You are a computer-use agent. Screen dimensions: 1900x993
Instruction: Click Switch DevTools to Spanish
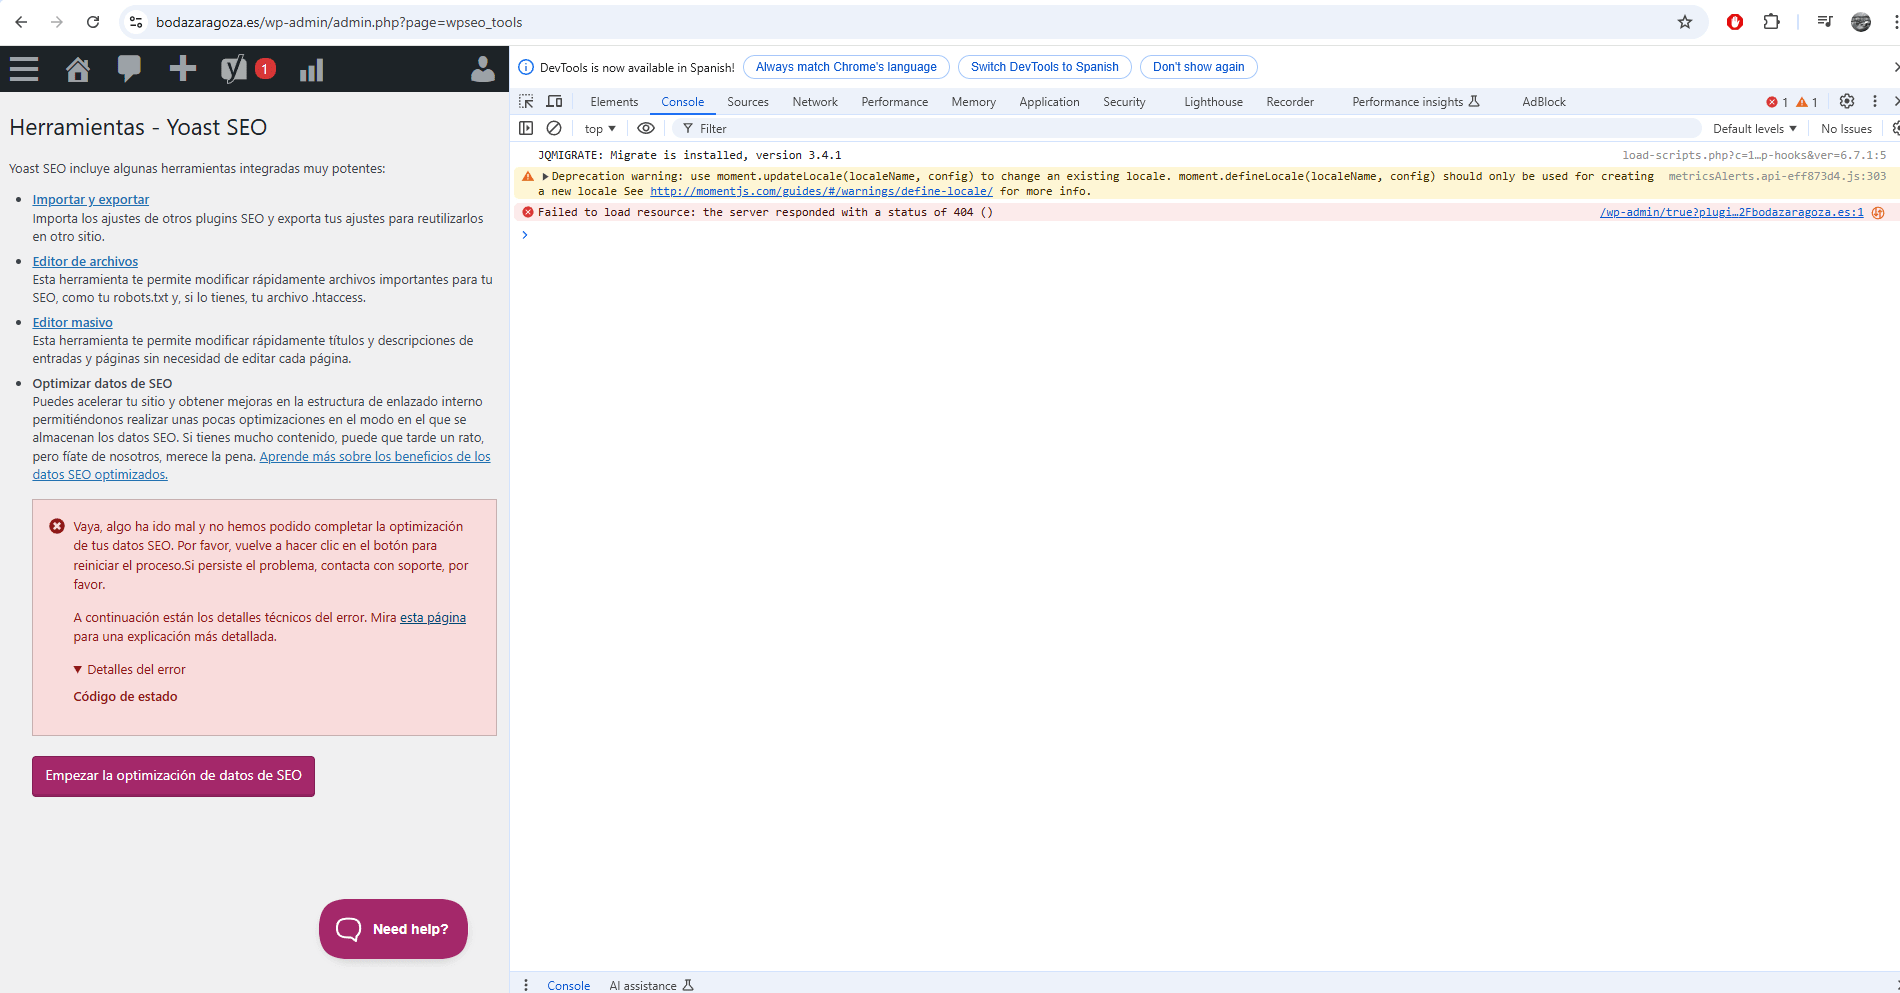(1045, 67)
